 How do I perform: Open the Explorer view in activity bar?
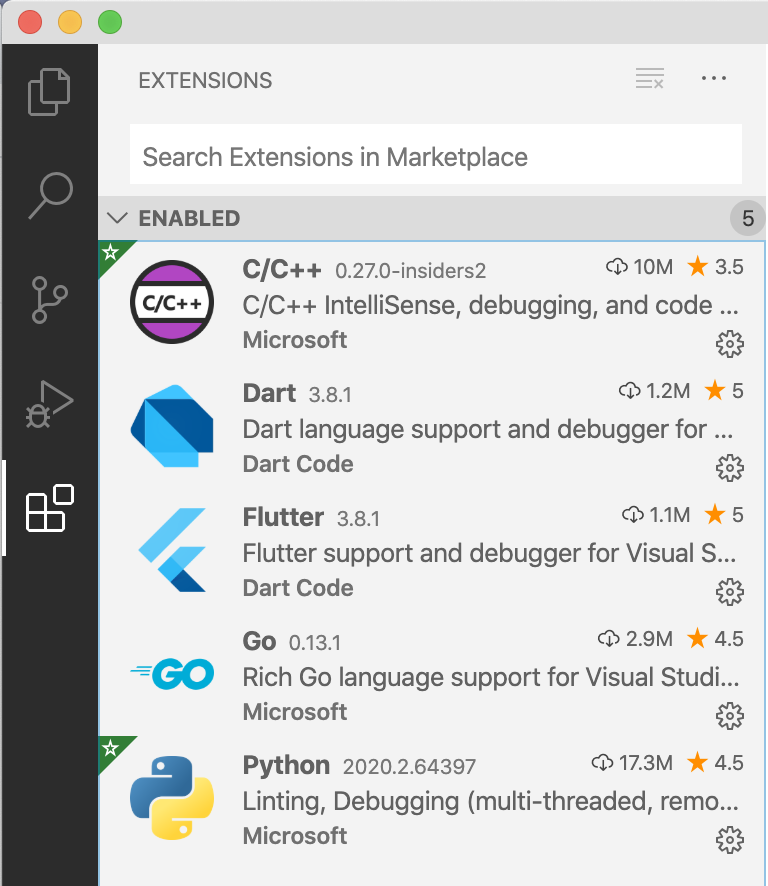49,92
